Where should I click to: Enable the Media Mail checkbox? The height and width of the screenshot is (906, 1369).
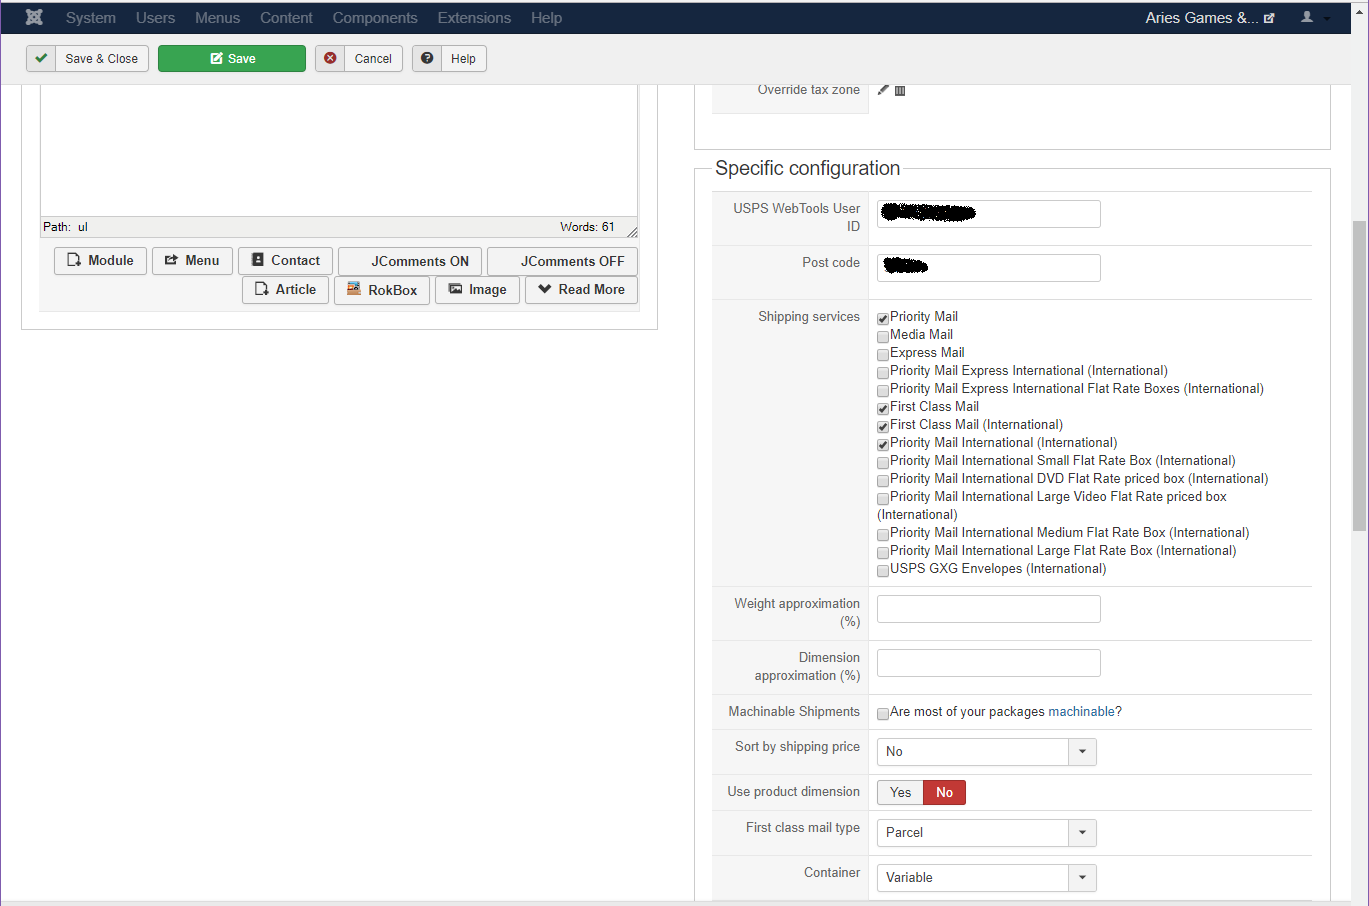[883, 337]
